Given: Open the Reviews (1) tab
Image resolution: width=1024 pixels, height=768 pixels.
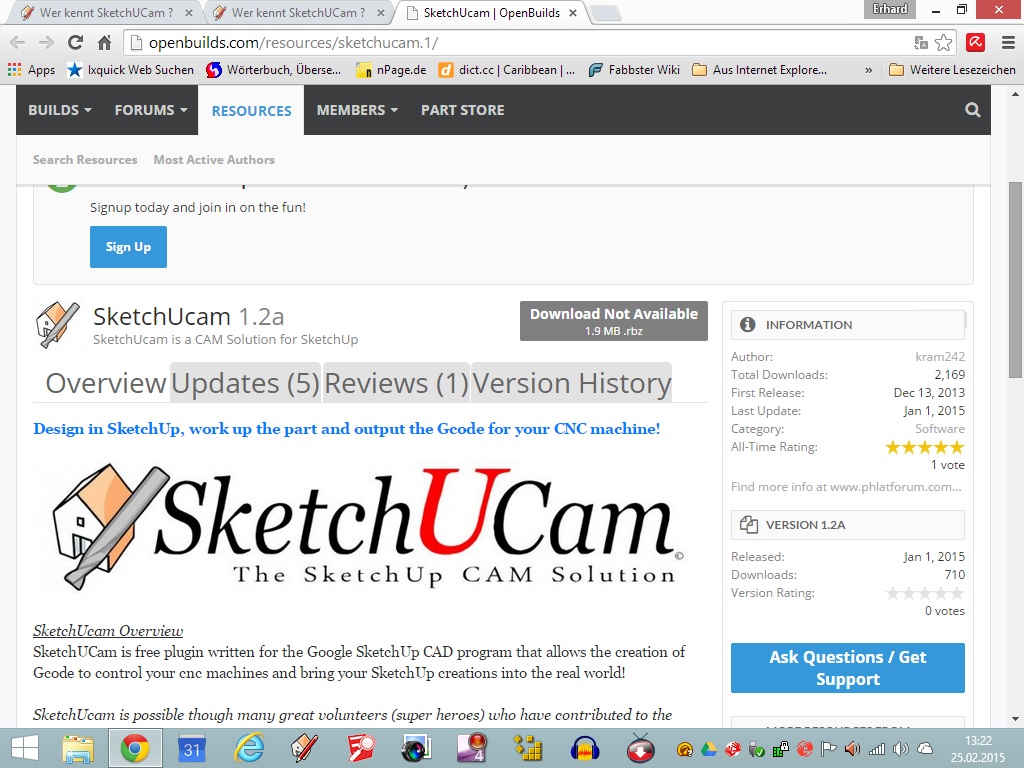Looking at the screenshot, I should point(396,383).
